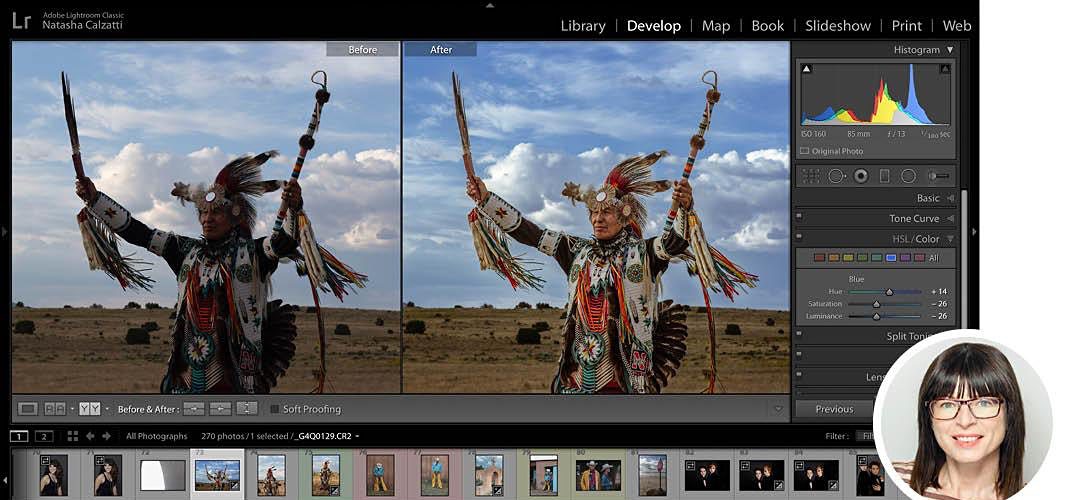The image size is (1066, 500).
Task: Open the Print module
Action: [906, 26]
